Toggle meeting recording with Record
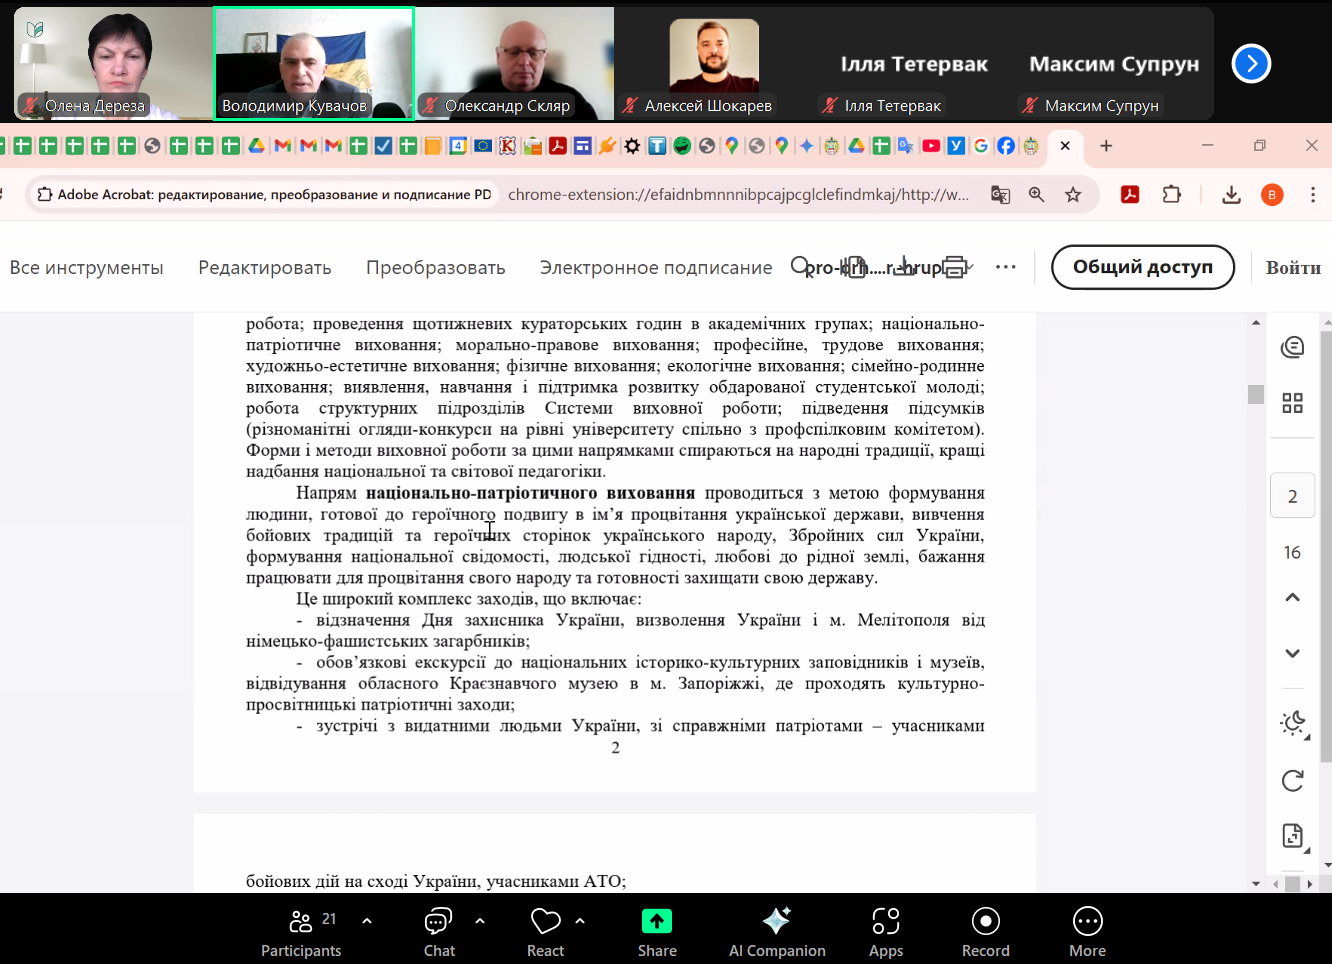This screenshot has width=1332, height=964. pyautogui.click(x=985, y=931)
